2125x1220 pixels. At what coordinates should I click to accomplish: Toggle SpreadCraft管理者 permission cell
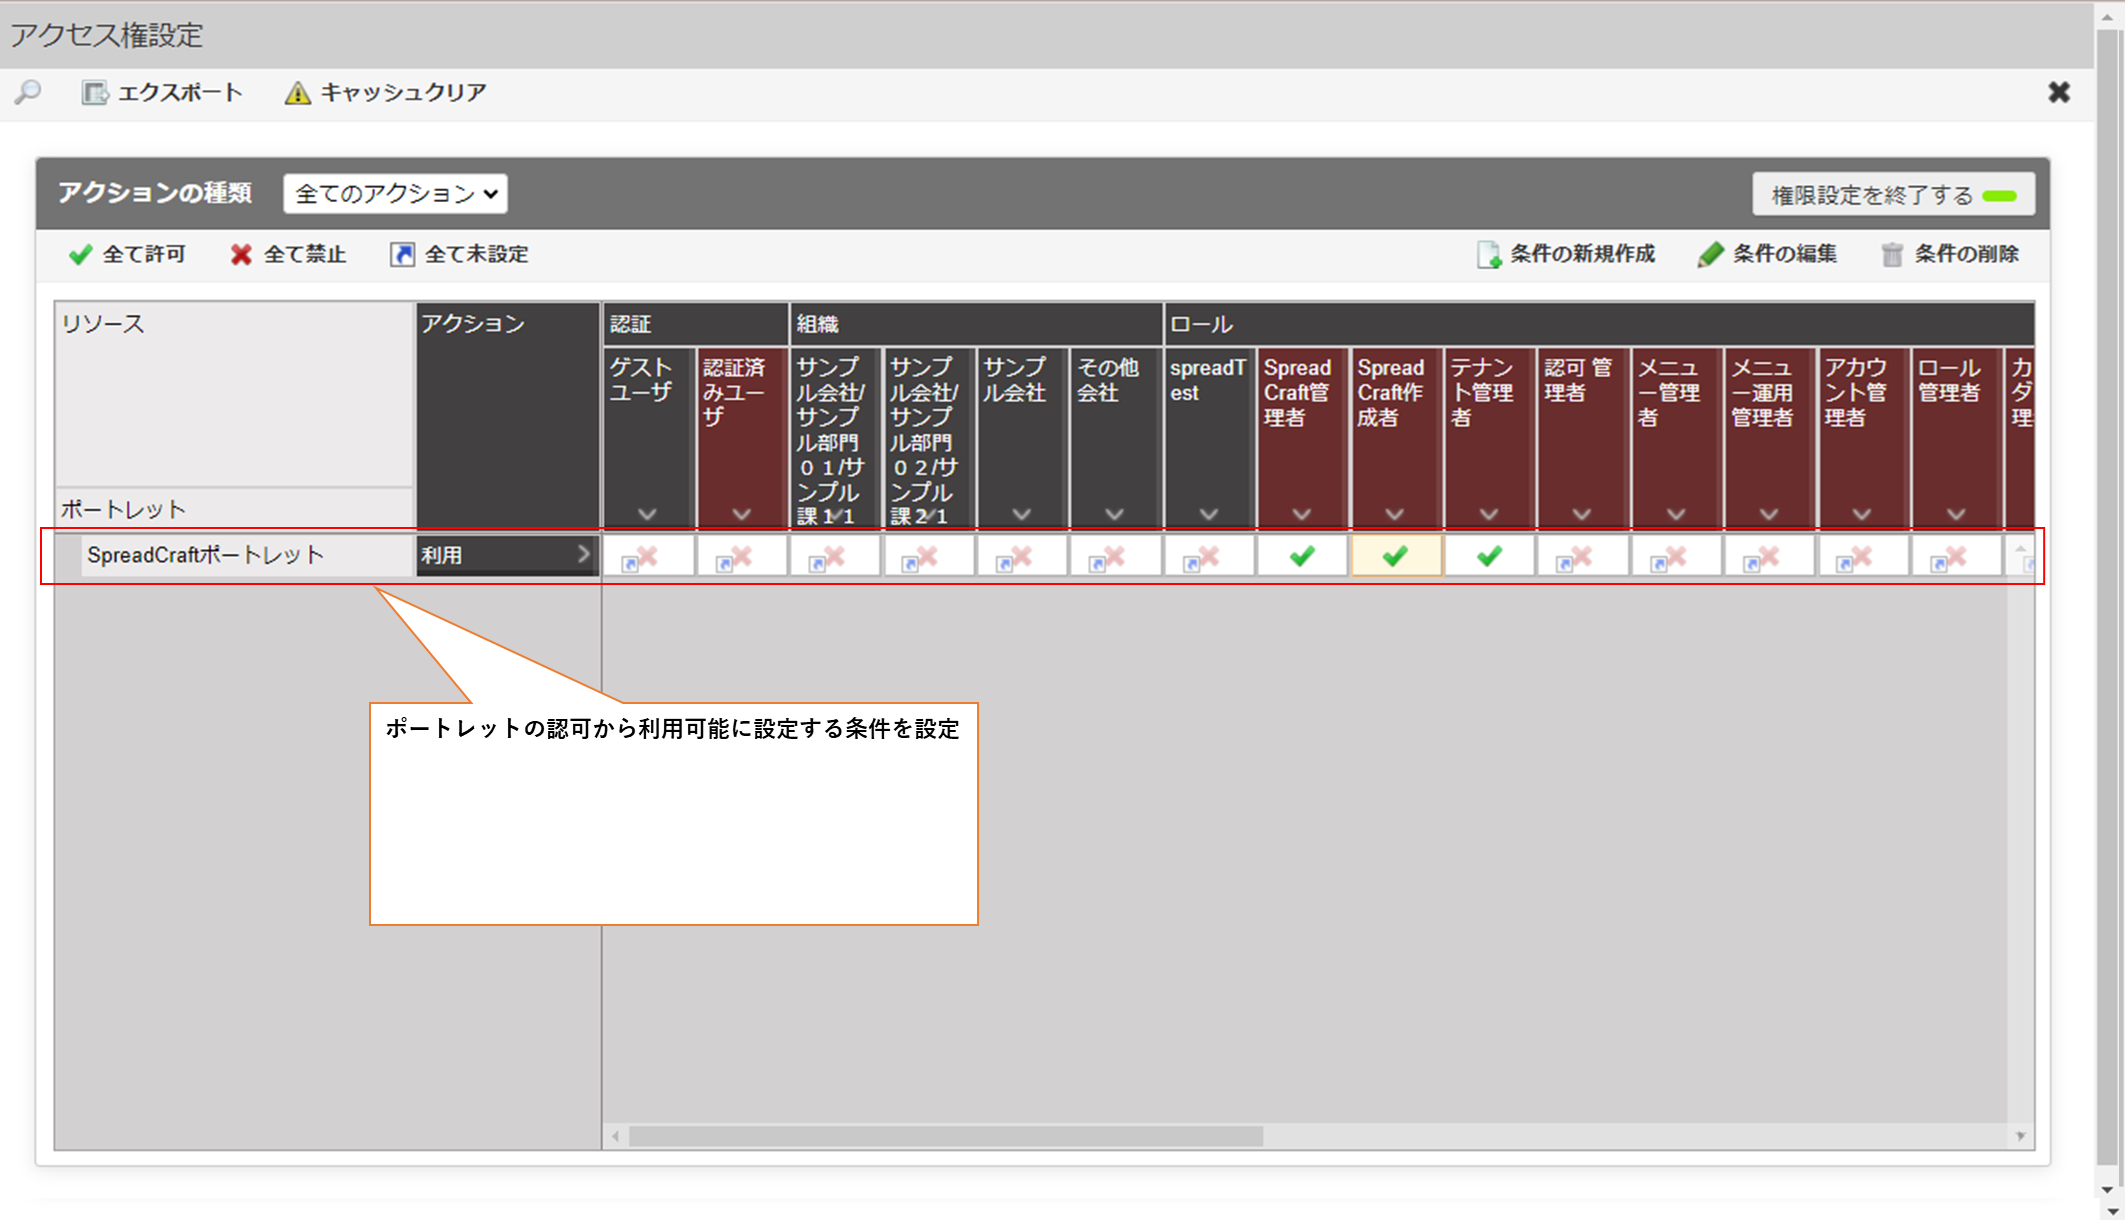[x=1301, y=556]
